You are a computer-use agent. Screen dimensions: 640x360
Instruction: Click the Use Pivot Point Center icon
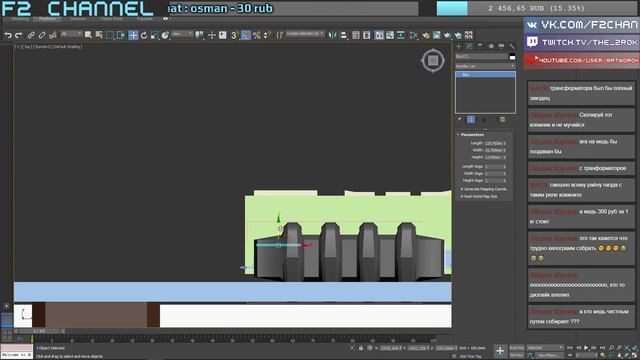coord(200,36)
